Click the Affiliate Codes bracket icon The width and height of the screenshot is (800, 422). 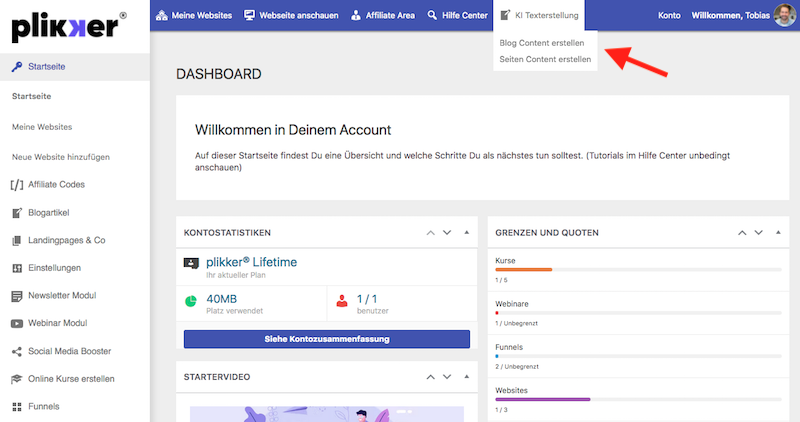point(17,185)
